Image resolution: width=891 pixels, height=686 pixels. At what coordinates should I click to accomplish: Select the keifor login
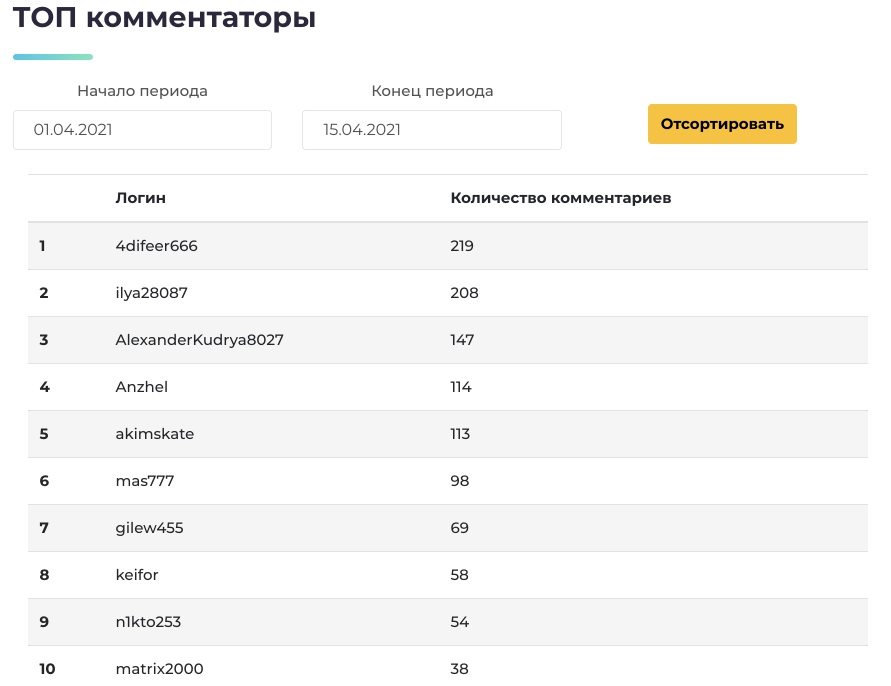click(x=137, y=575)
